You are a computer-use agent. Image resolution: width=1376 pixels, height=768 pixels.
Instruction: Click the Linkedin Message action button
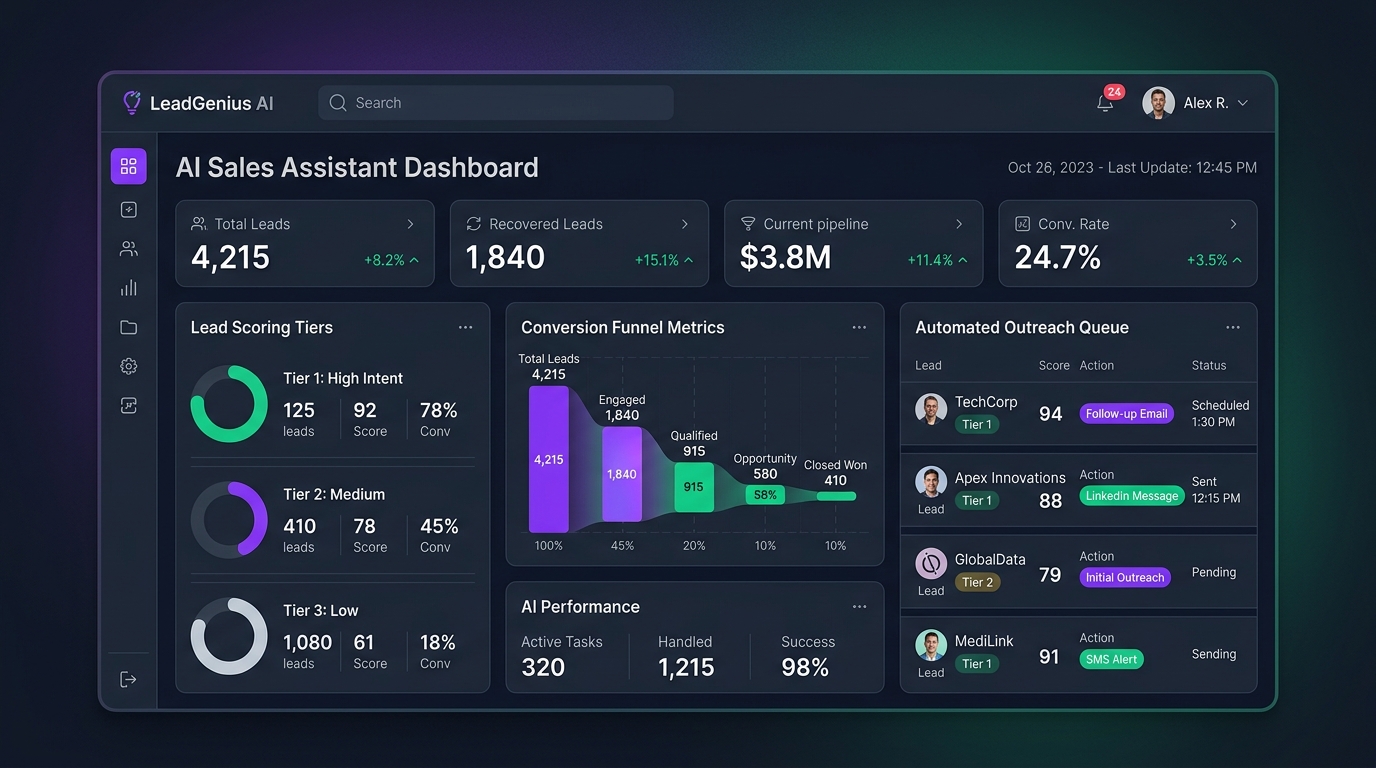[x=1132, y=496]
